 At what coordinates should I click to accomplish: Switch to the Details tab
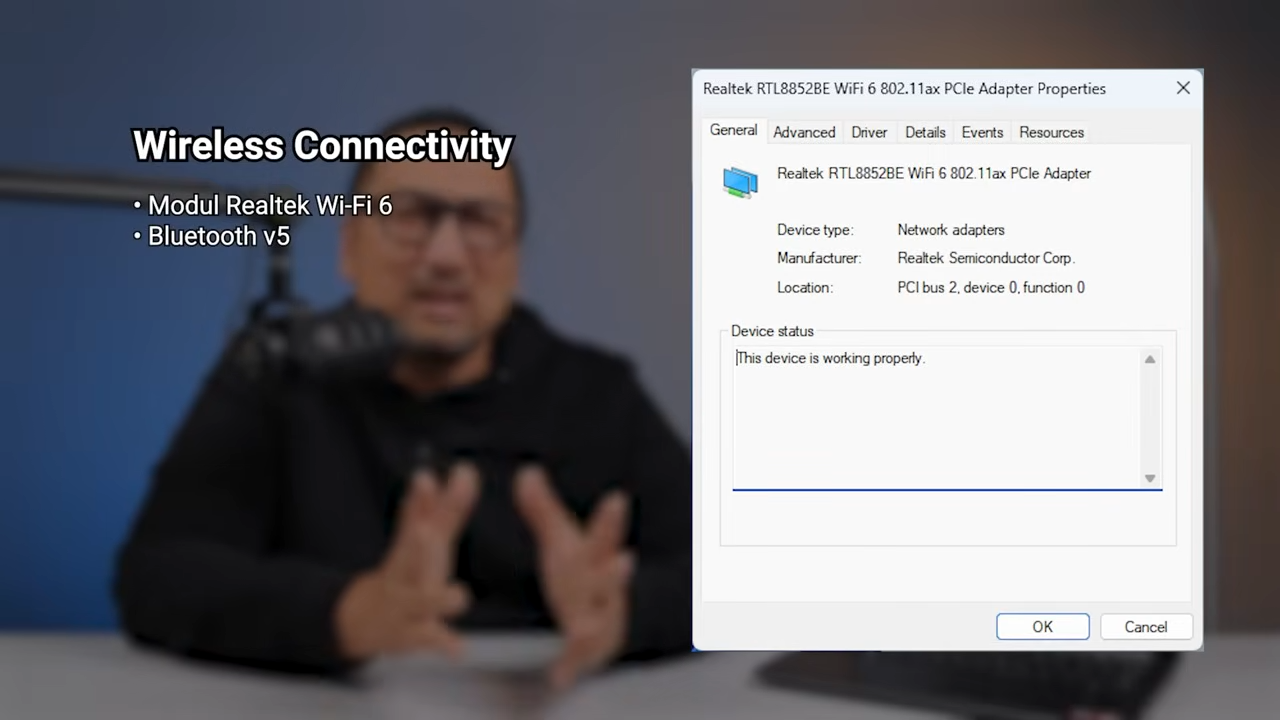point(924,132)
